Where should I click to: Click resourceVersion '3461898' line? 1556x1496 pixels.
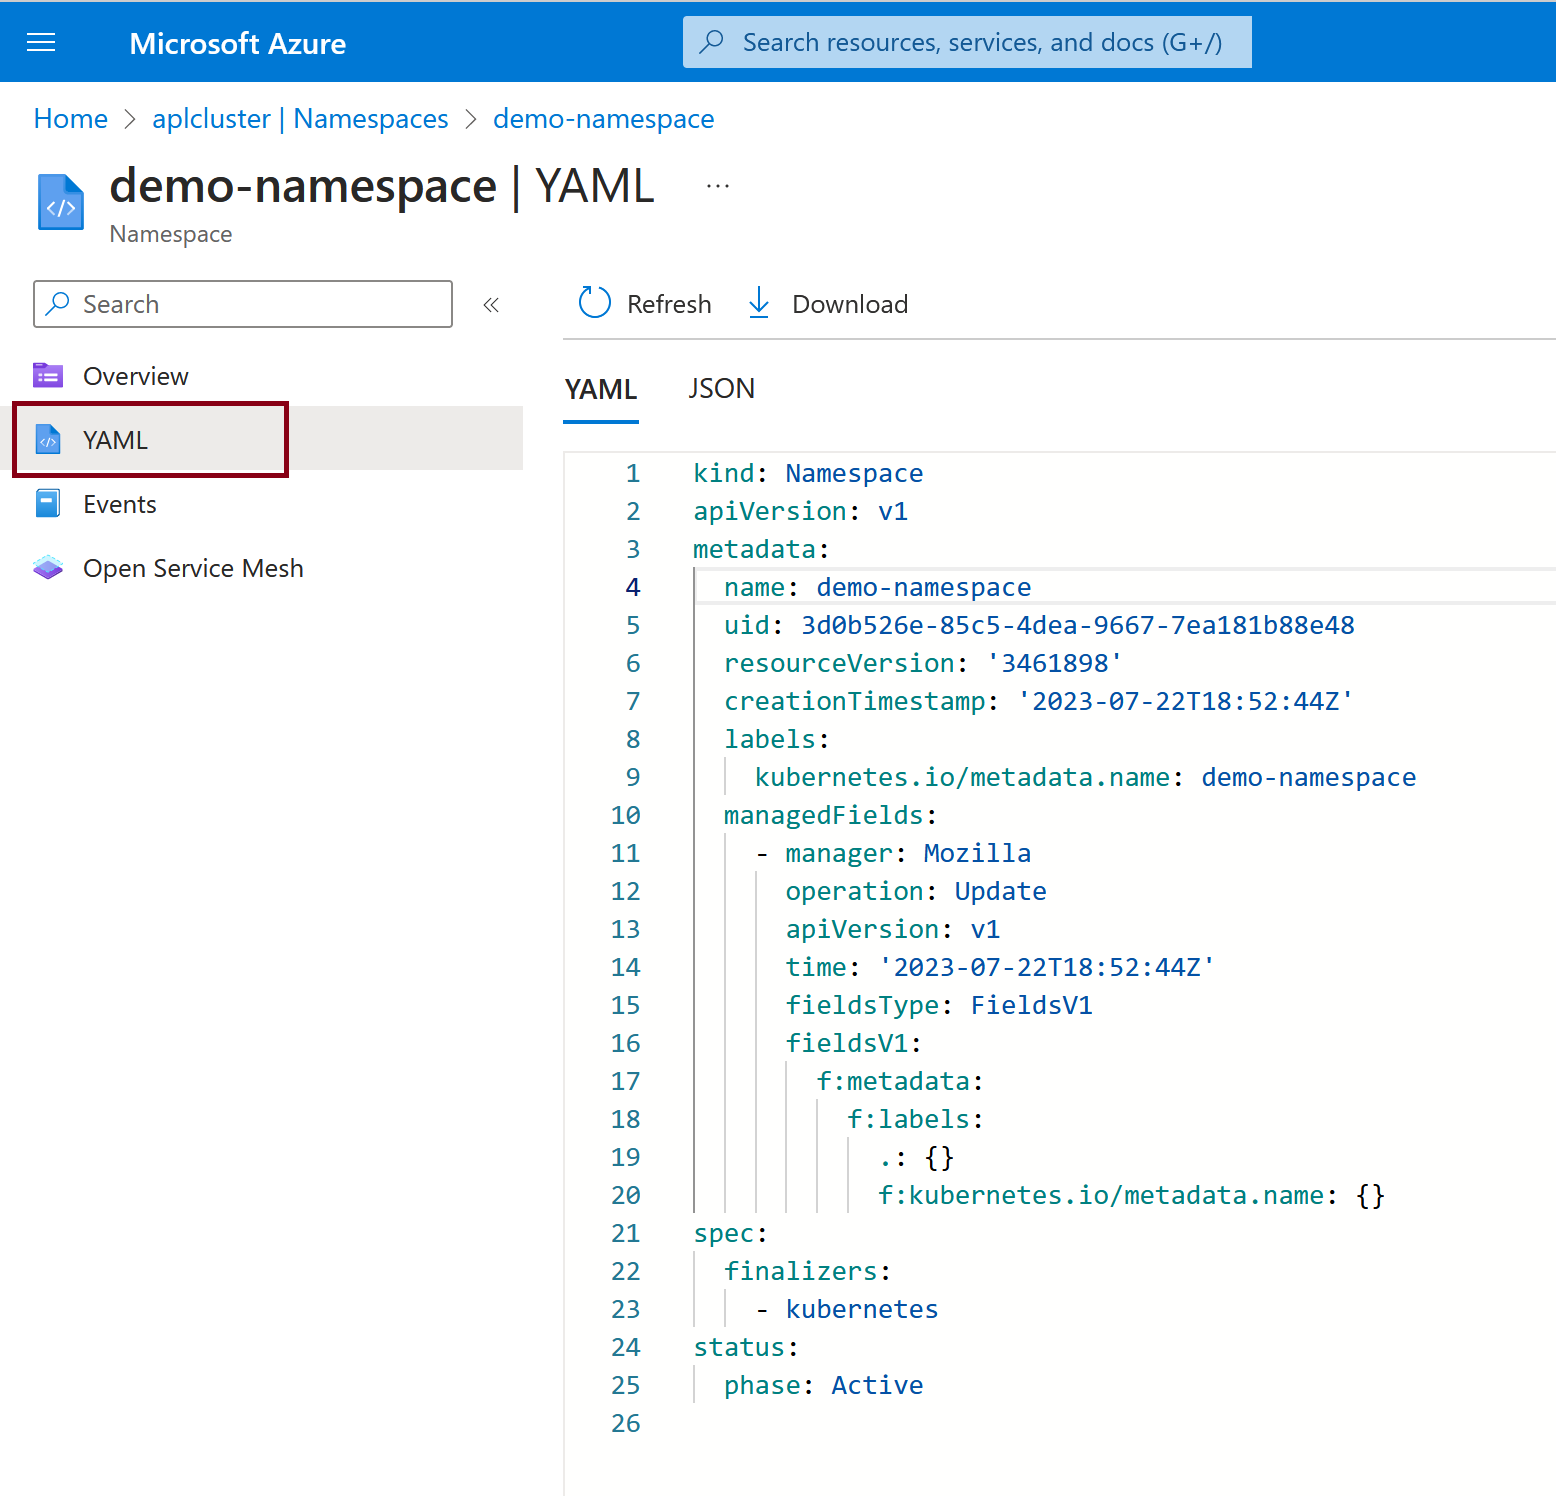tap(924, 663)
